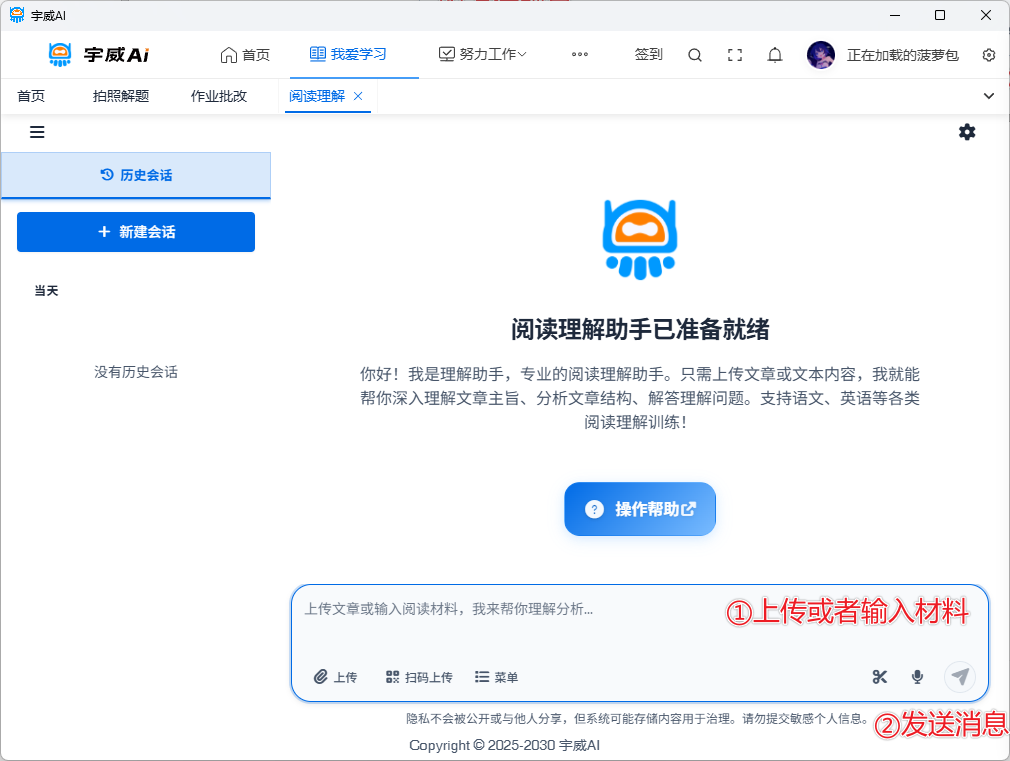Click the scissors screenshot icon
Screen dimensions: 1010x761
[880, 677]
